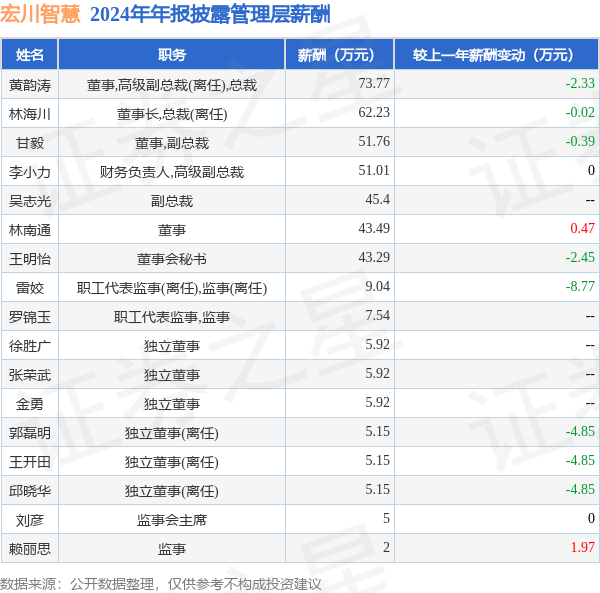Select the salary value 62.23
The height and width of the screenshot is (593, 600).
(x=374, y=112)
